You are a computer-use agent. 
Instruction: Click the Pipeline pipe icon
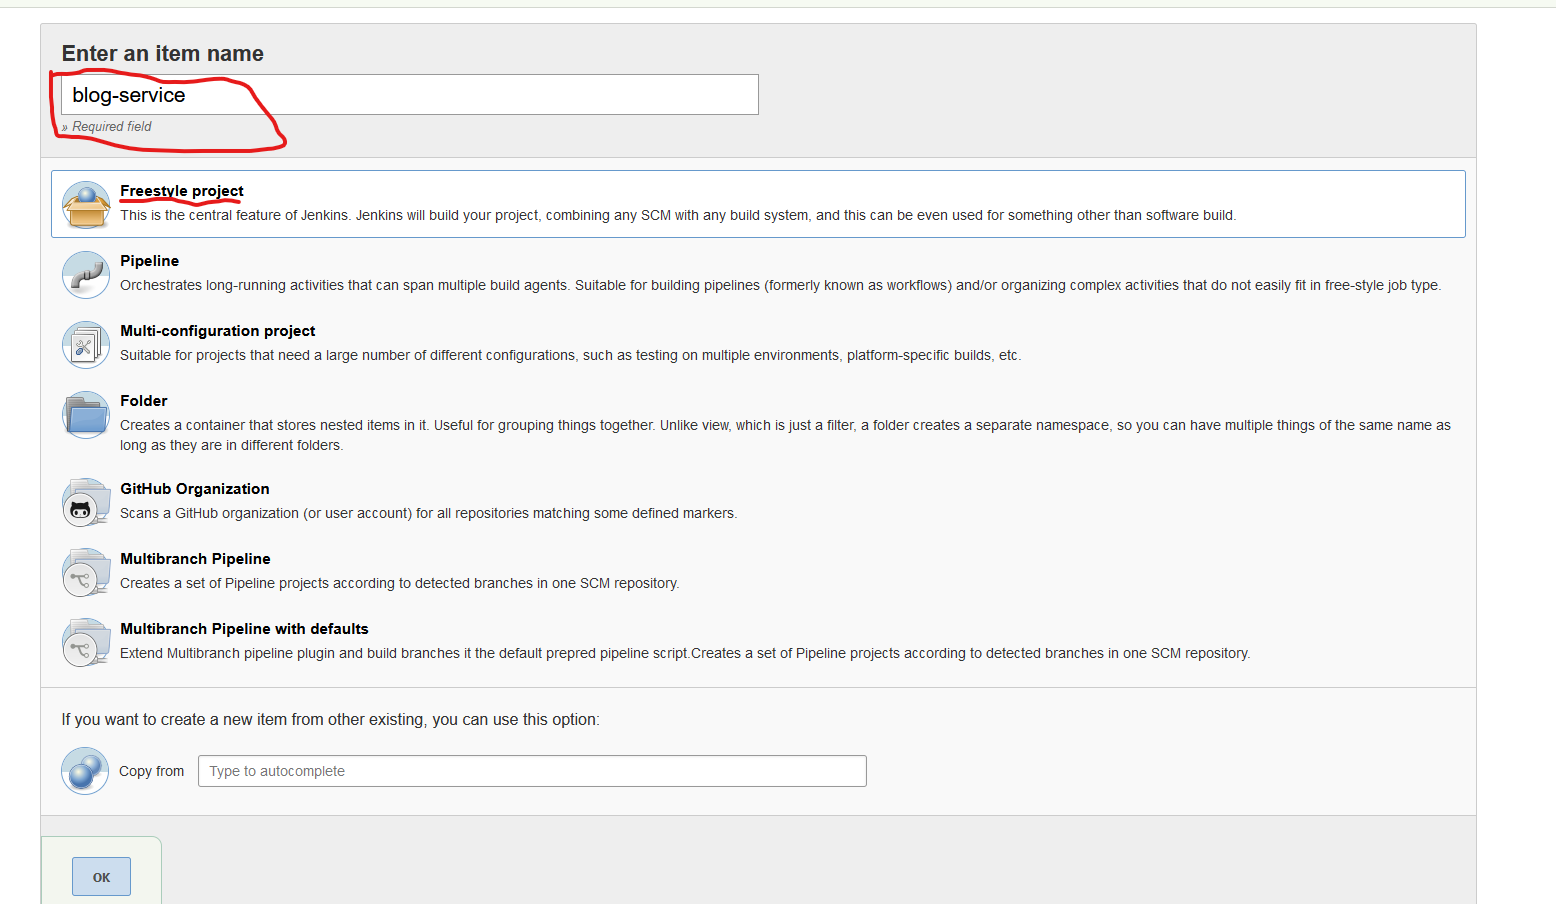[x=86, y=275]
